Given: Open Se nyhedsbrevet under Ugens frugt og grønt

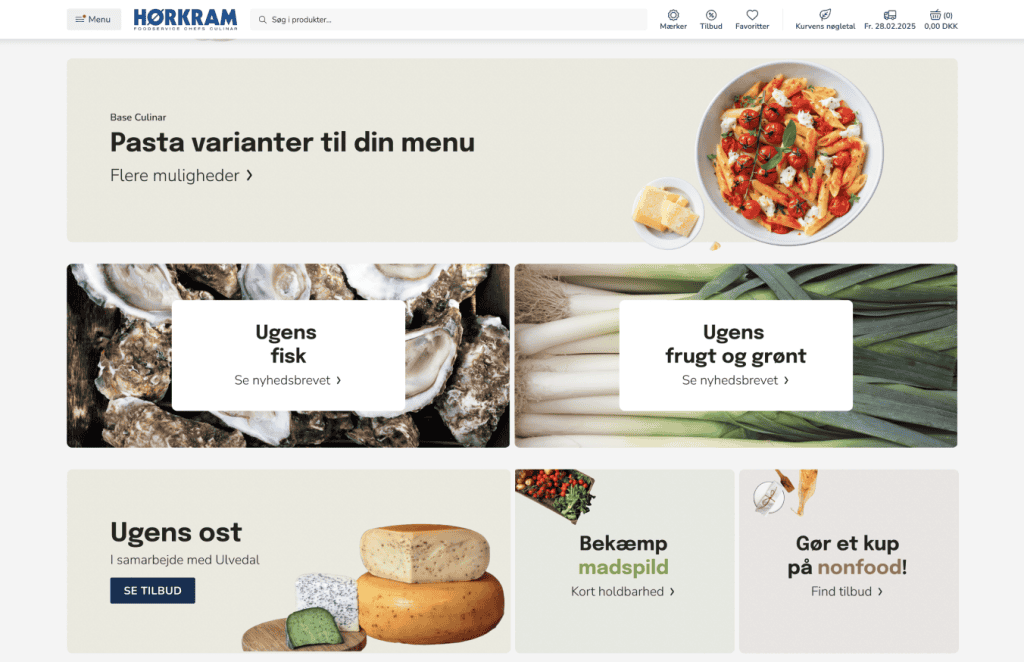Looking at the screenshot, I should pos(735,380).
